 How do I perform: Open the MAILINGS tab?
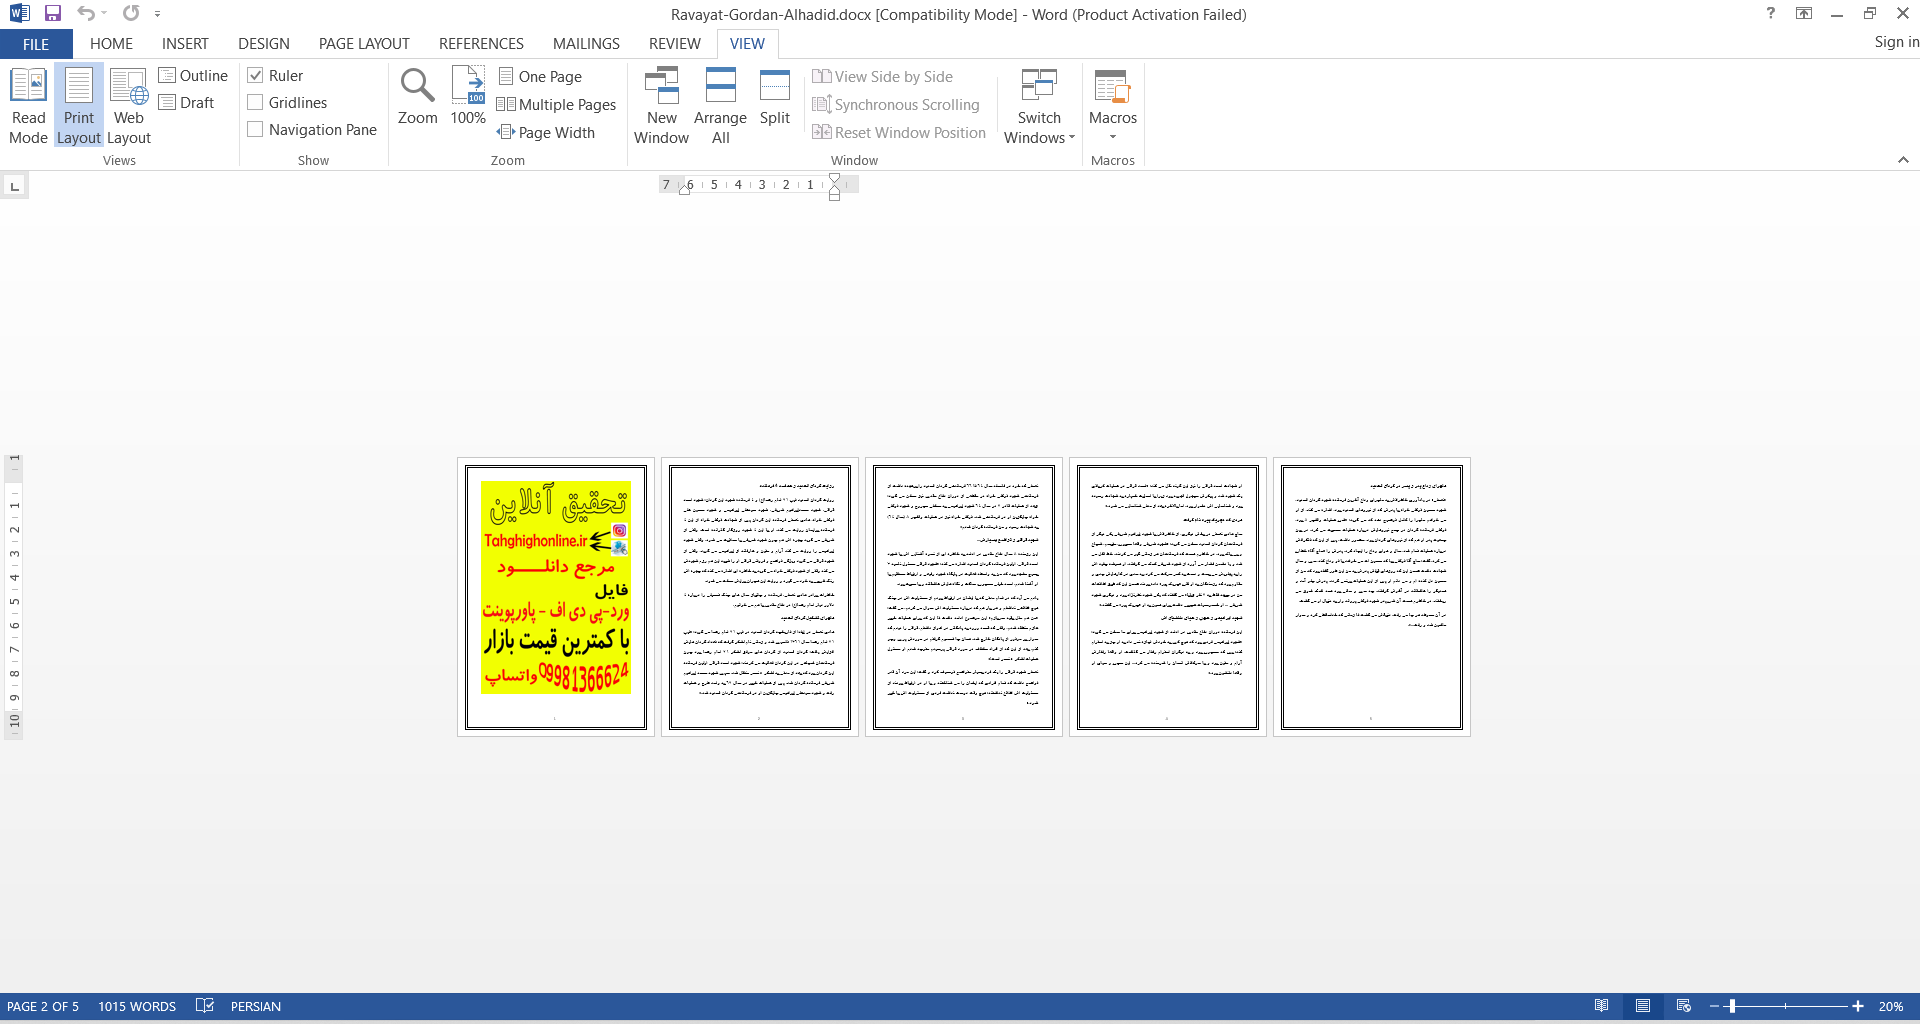tap(586, 44)
